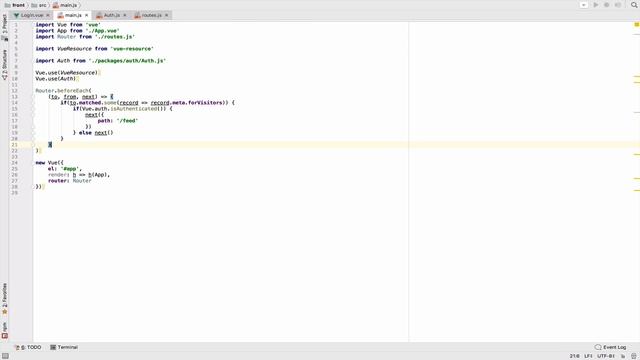The height and width of the screenshot is (360, 640).
Task: Open the run configuration dropdown
Action: click(584, 5)
